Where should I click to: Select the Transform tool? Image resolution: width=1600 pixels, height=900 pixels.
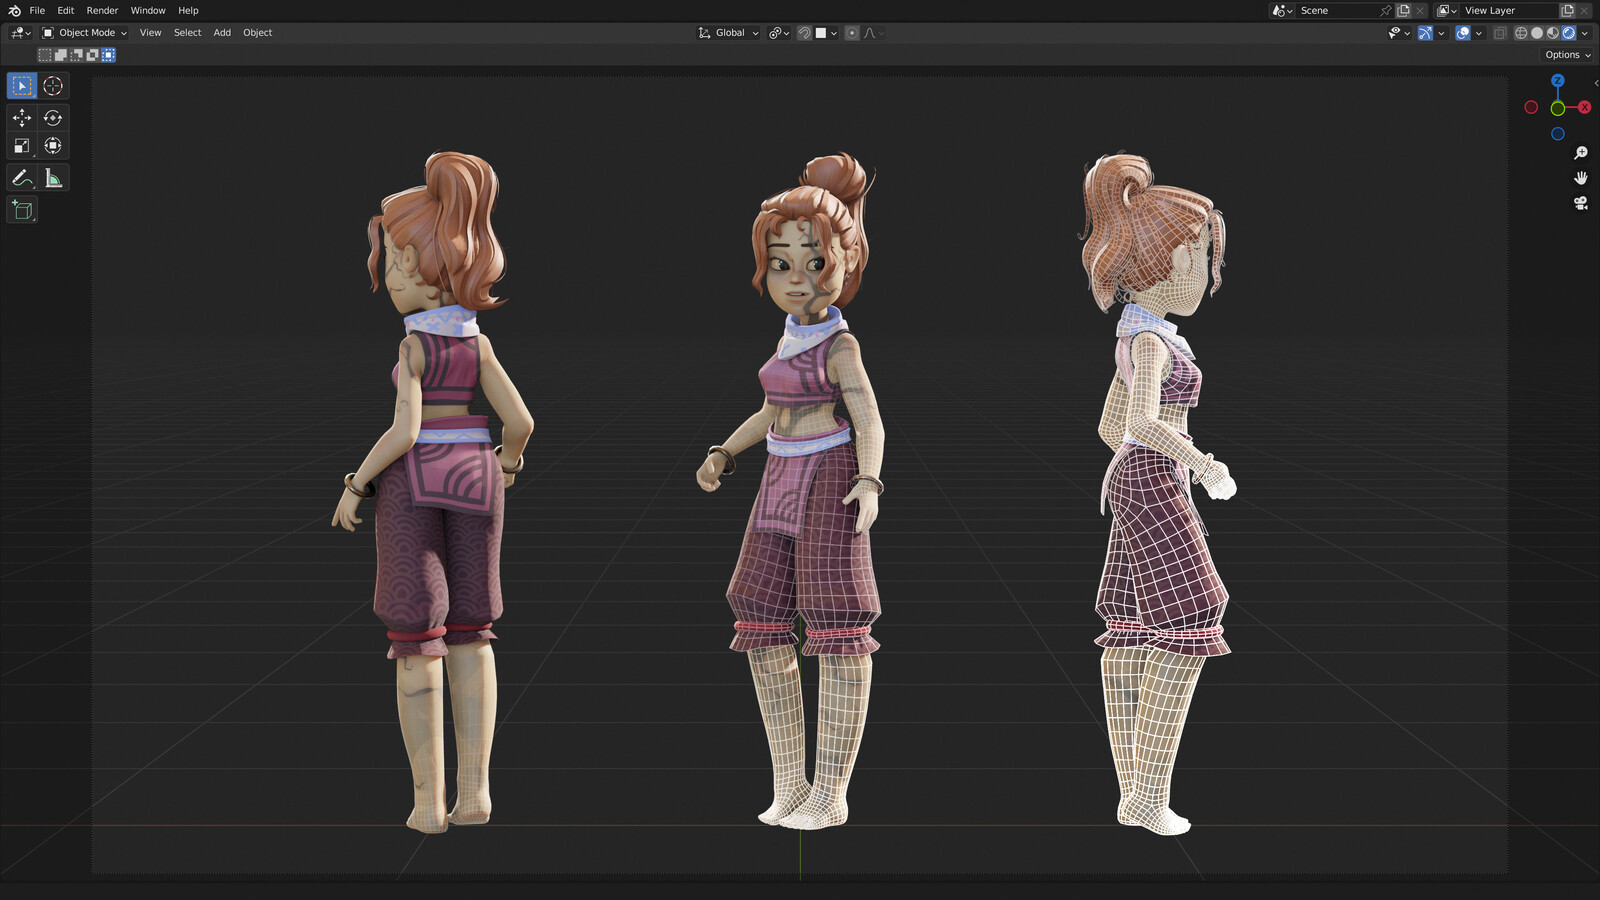(53, 146)
